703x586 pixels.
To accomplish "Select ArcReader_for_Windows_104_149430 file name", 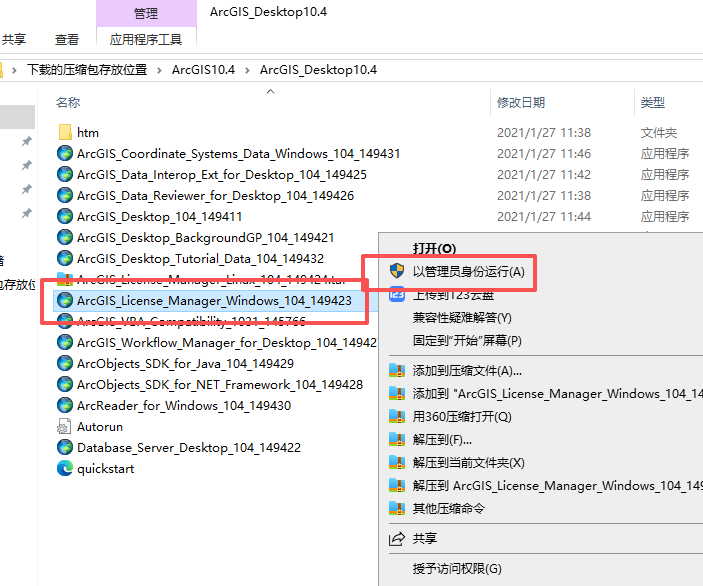I will (x=184, y=406).
